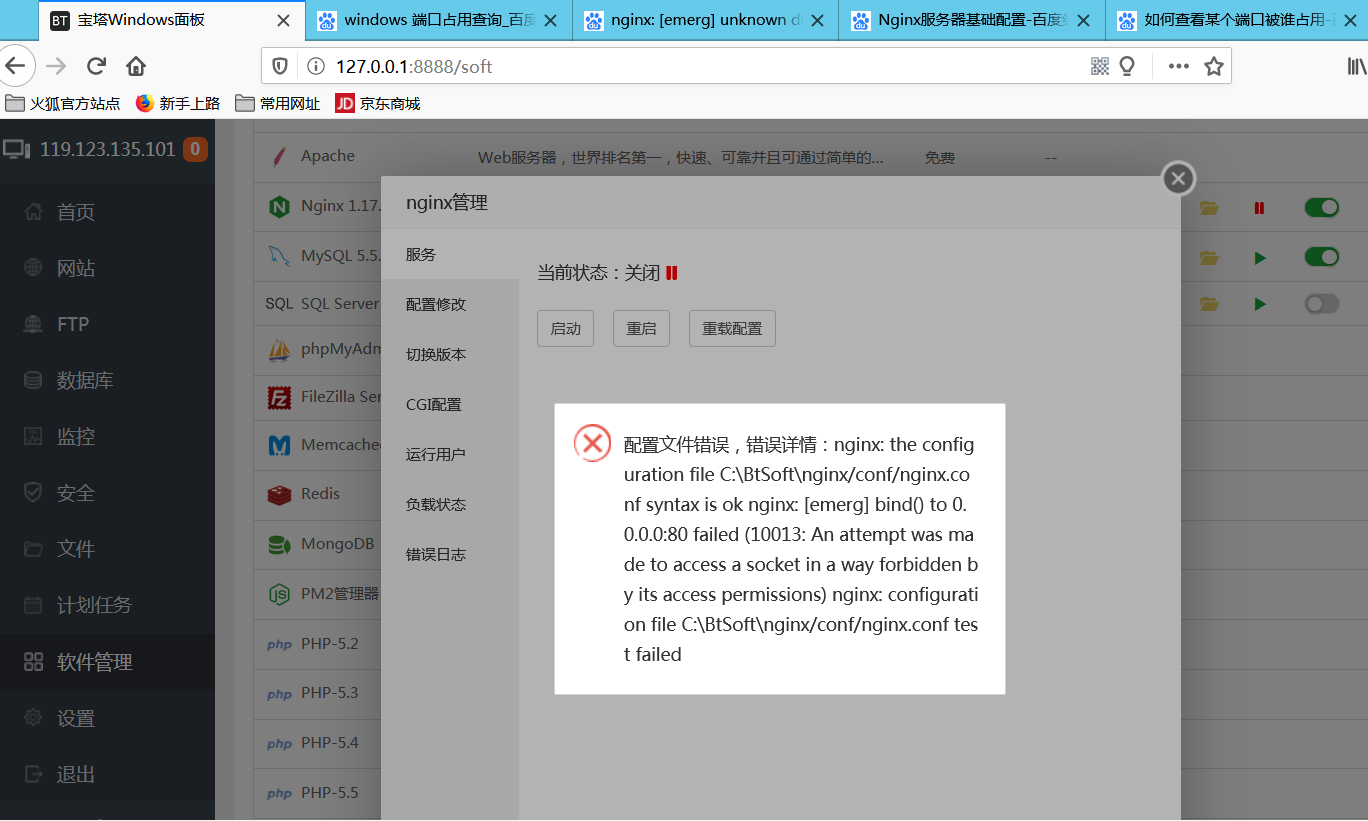Open 新手上路 bookmark

coord(178,103)
